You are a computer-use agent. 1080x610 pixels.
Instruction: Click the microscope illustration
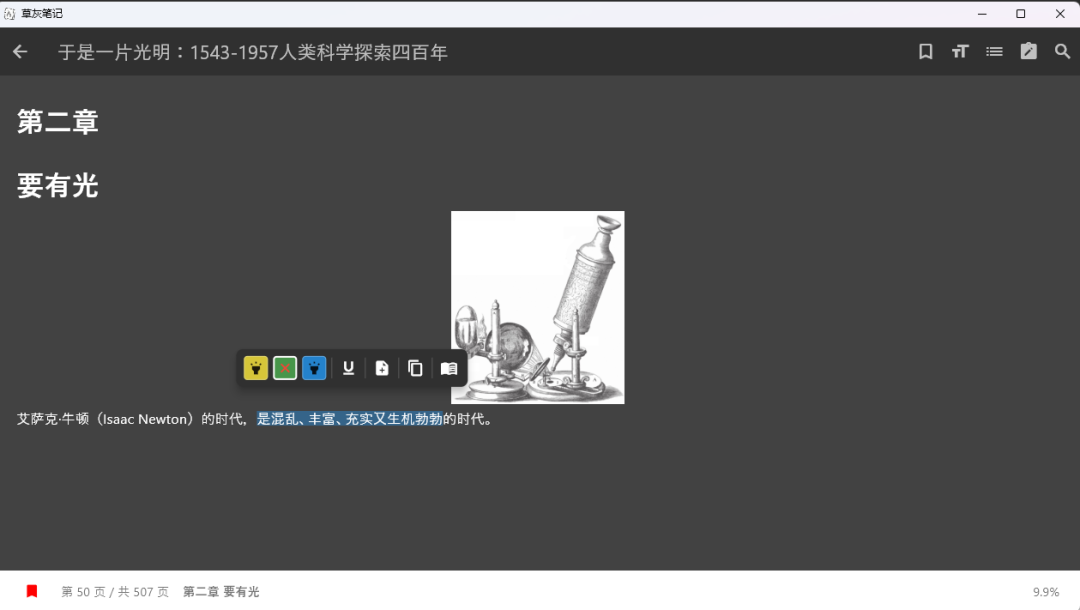[538, 307]
